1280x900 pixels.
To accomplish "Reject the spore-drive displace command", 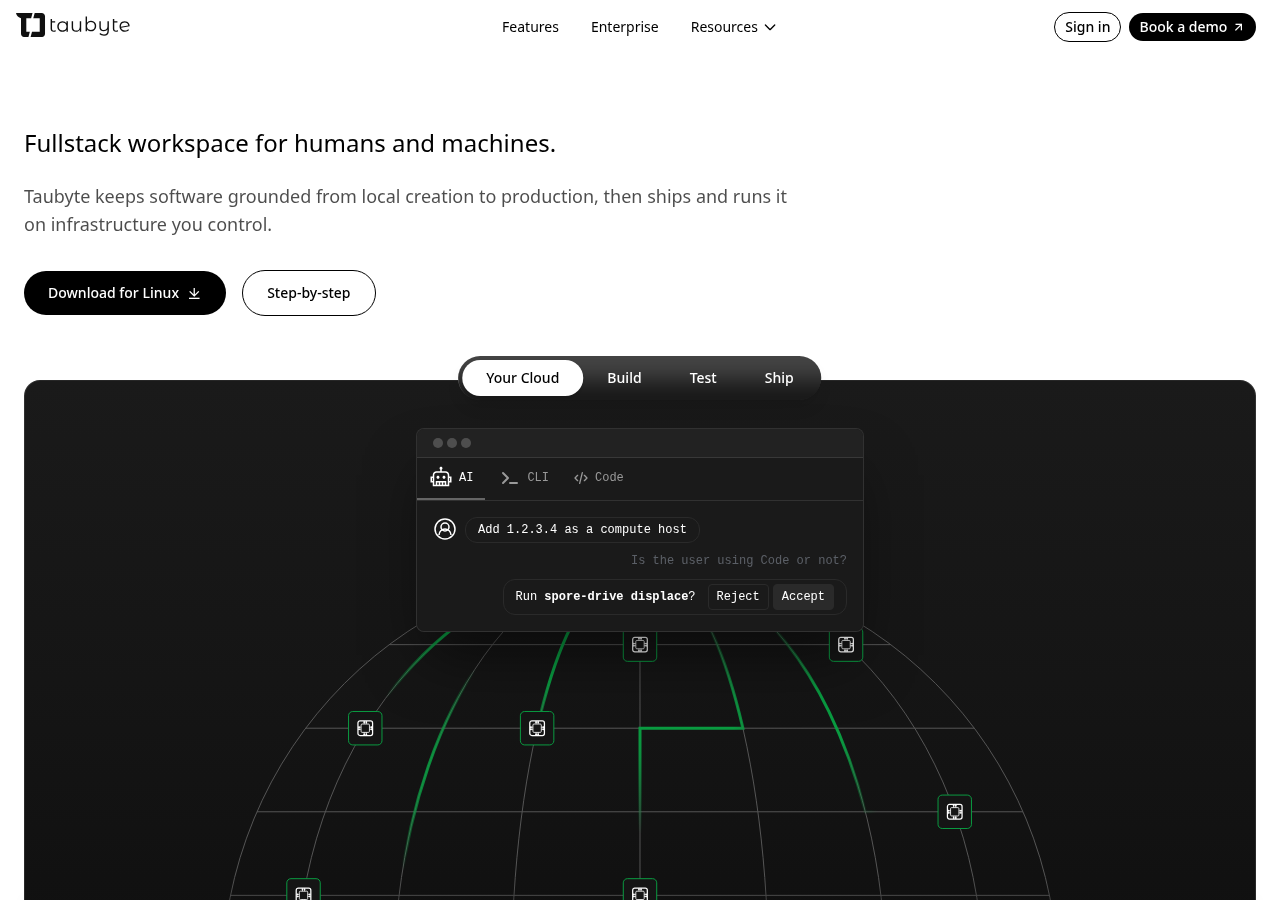I will [x=738, y=597].
